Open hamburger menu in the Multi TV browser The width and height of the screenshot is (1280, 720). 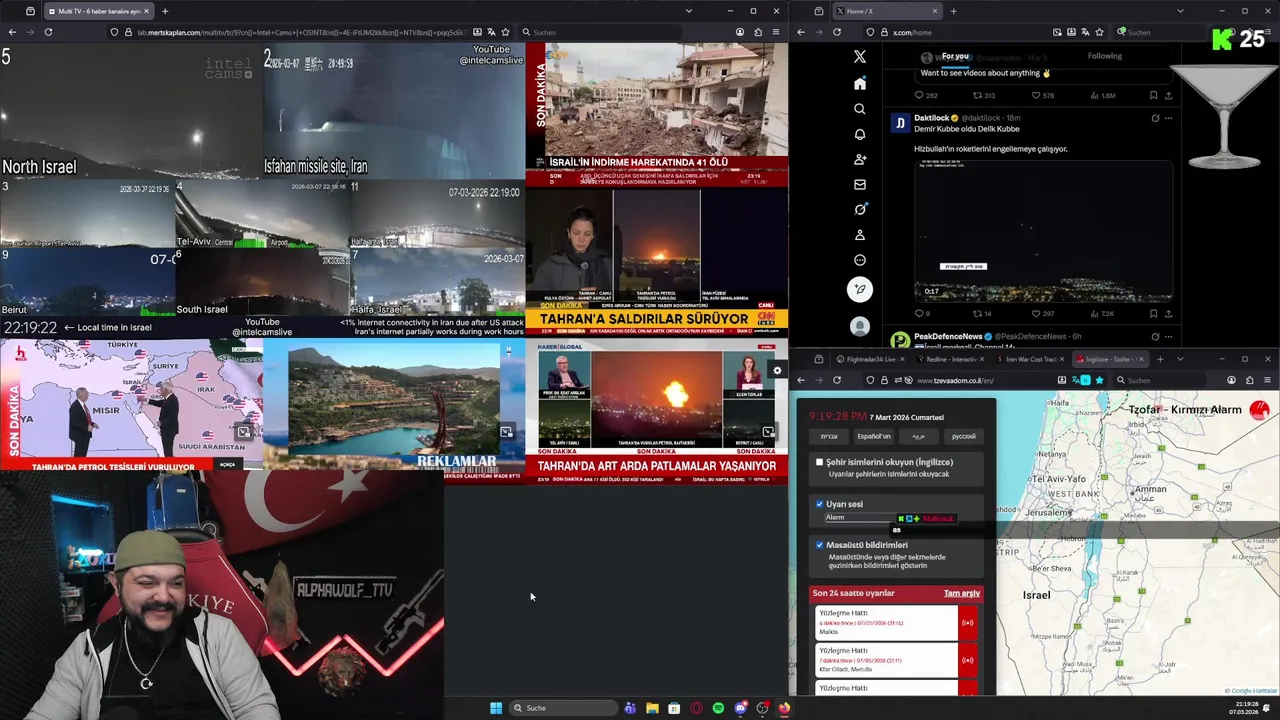[x=776, y=32]
